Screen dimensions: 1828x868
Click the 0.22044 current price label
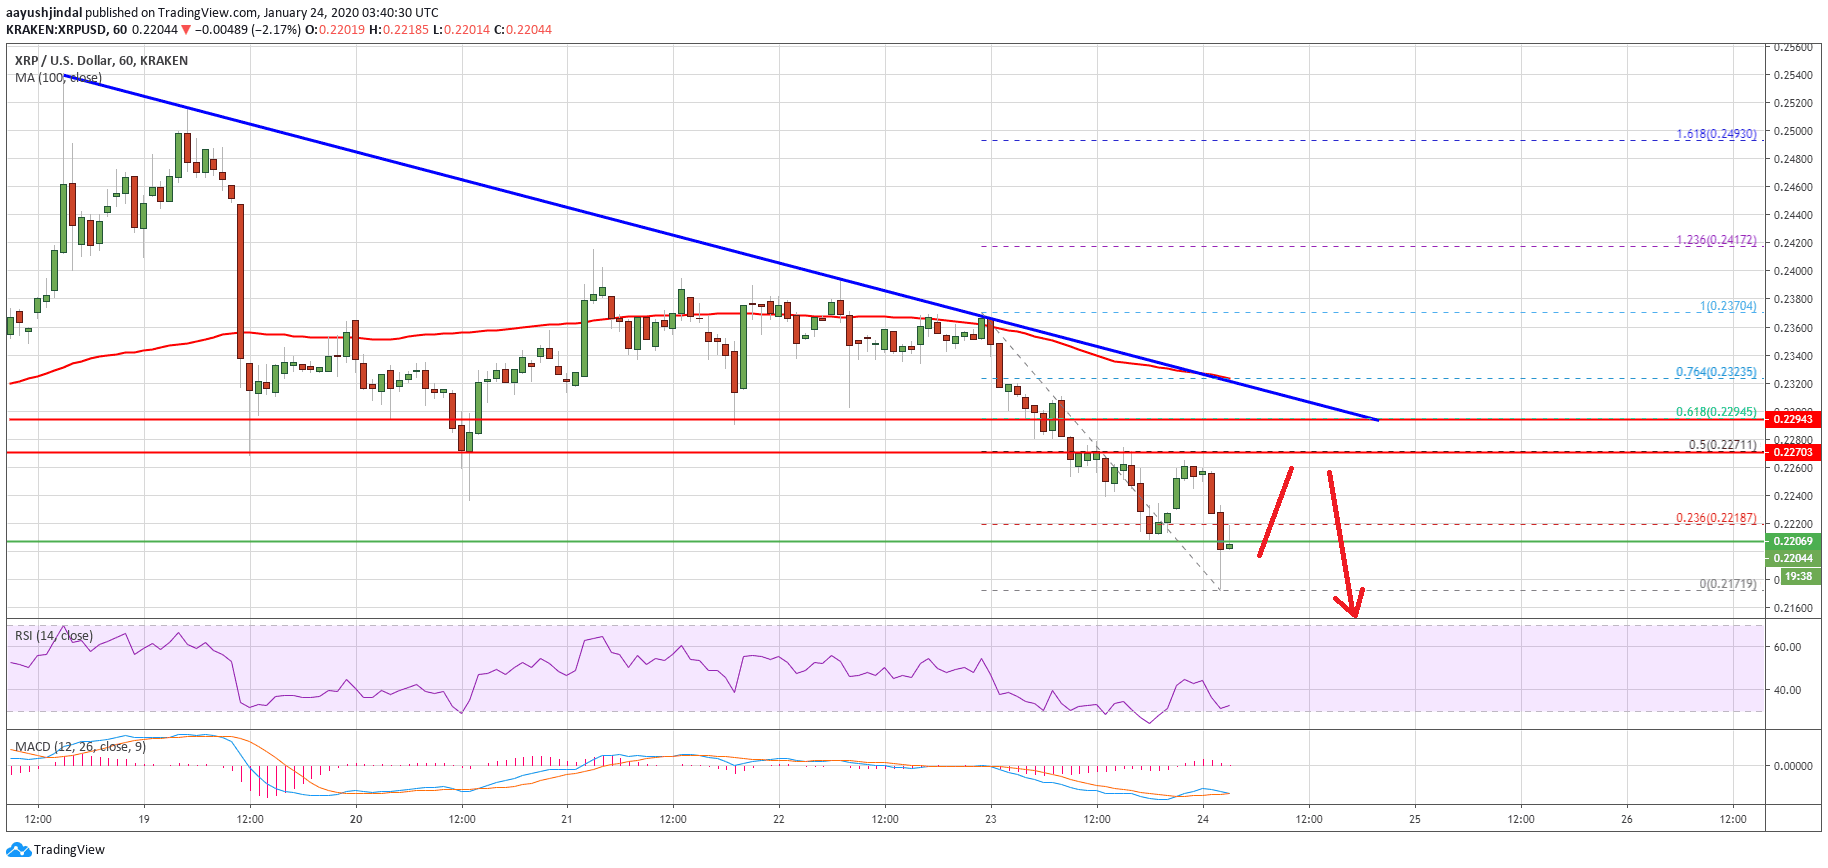tap(1793, 558)
